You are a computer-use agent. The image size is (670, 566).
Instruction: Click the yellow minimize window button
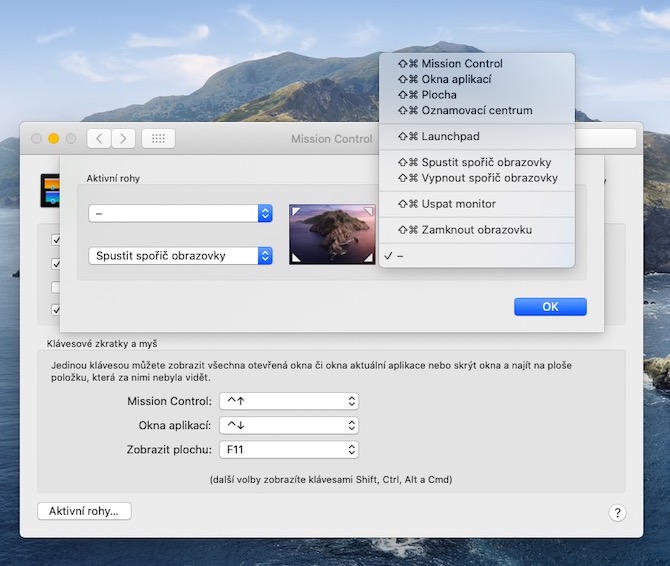point(54,138)
